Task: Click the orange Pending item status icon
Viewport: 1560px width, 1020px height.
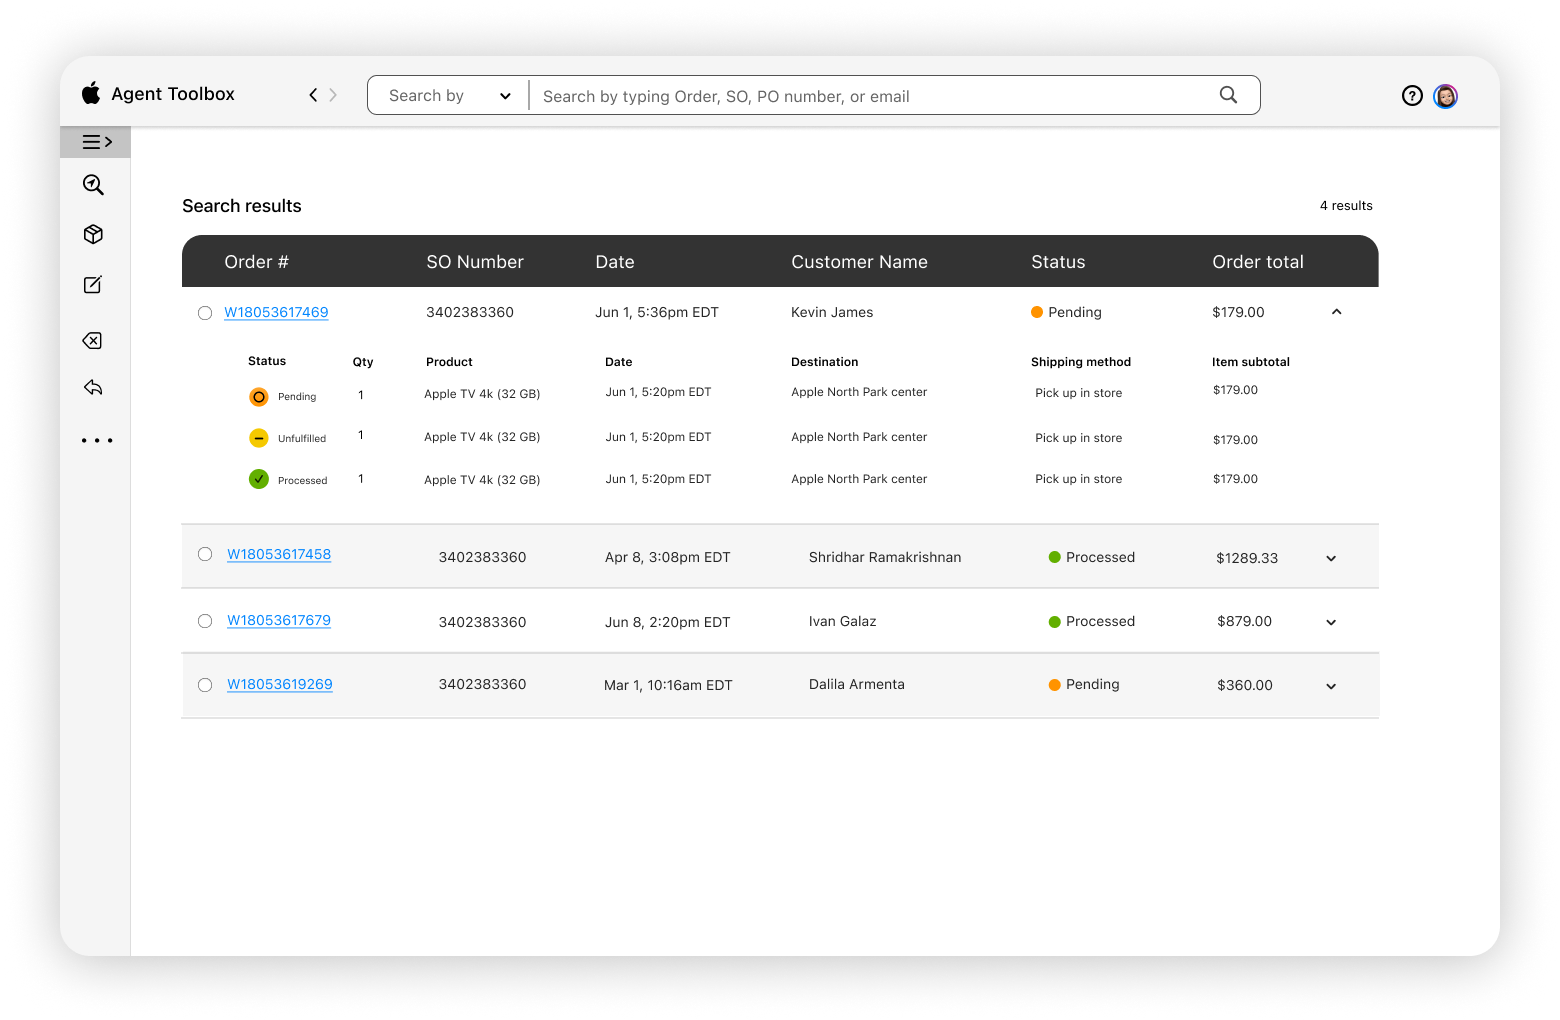Action: (x=258, y=397)
